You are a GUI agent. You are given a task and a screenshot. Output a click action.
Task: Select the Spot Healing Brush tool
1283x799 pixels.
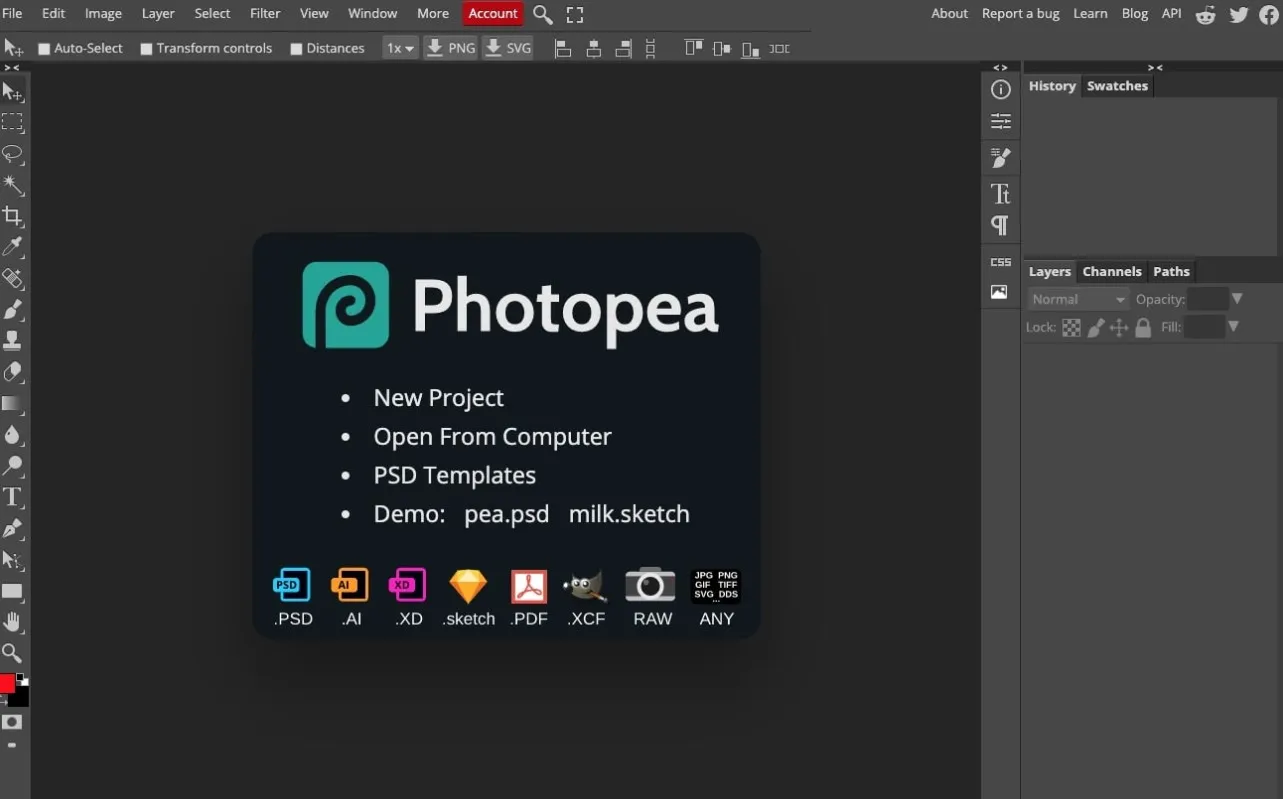(x=12, y=279)
